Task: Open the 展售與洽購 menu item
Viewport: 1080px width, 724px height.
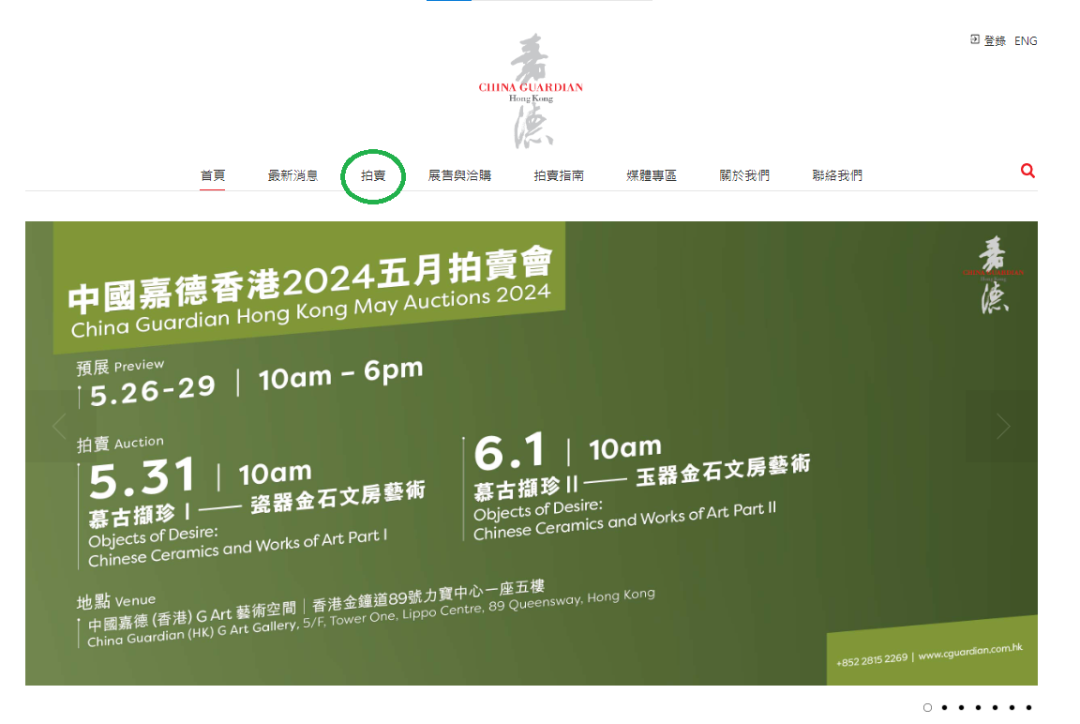Action: pos(459,176)
